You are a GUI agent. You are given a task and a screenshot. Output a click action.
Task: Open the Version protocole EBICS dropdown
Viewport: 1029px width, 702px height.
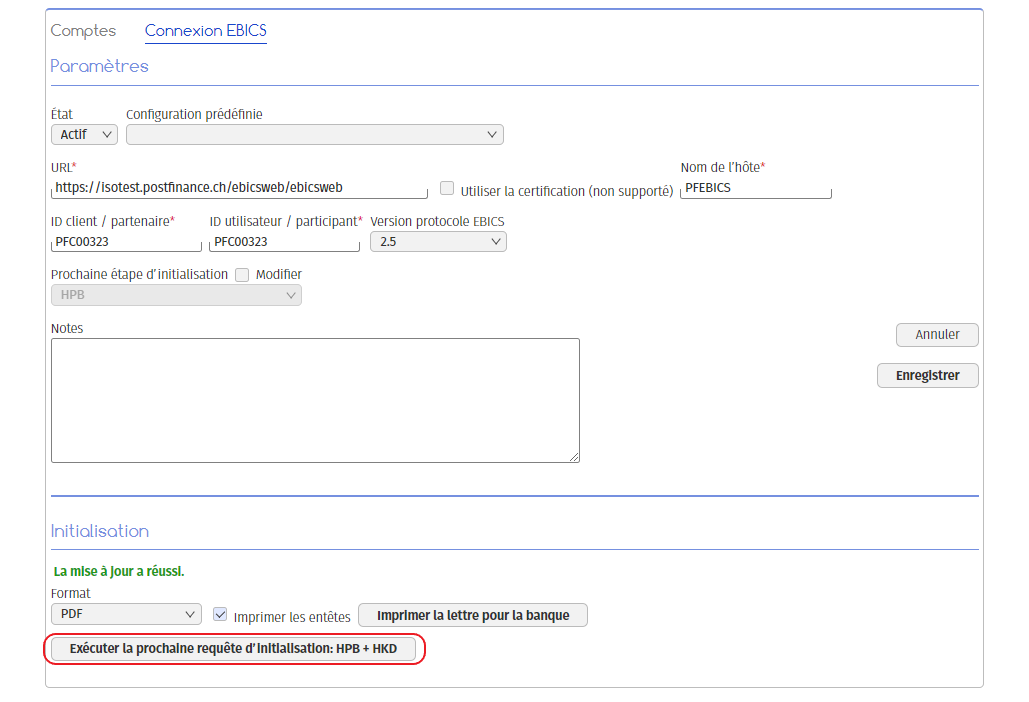pos(438,241)
